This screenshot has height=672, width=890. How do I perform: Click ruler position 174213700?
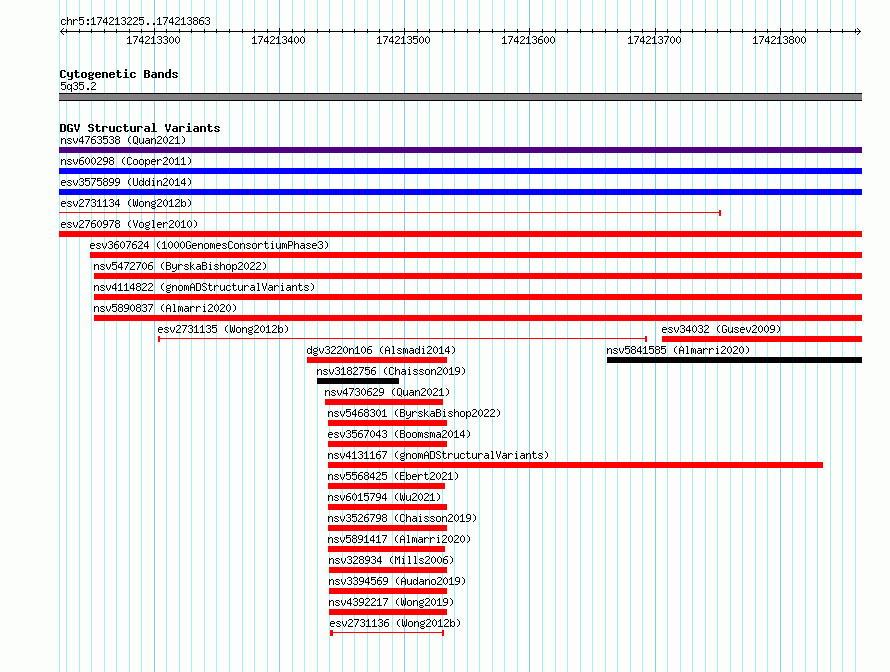coord(654,40)
